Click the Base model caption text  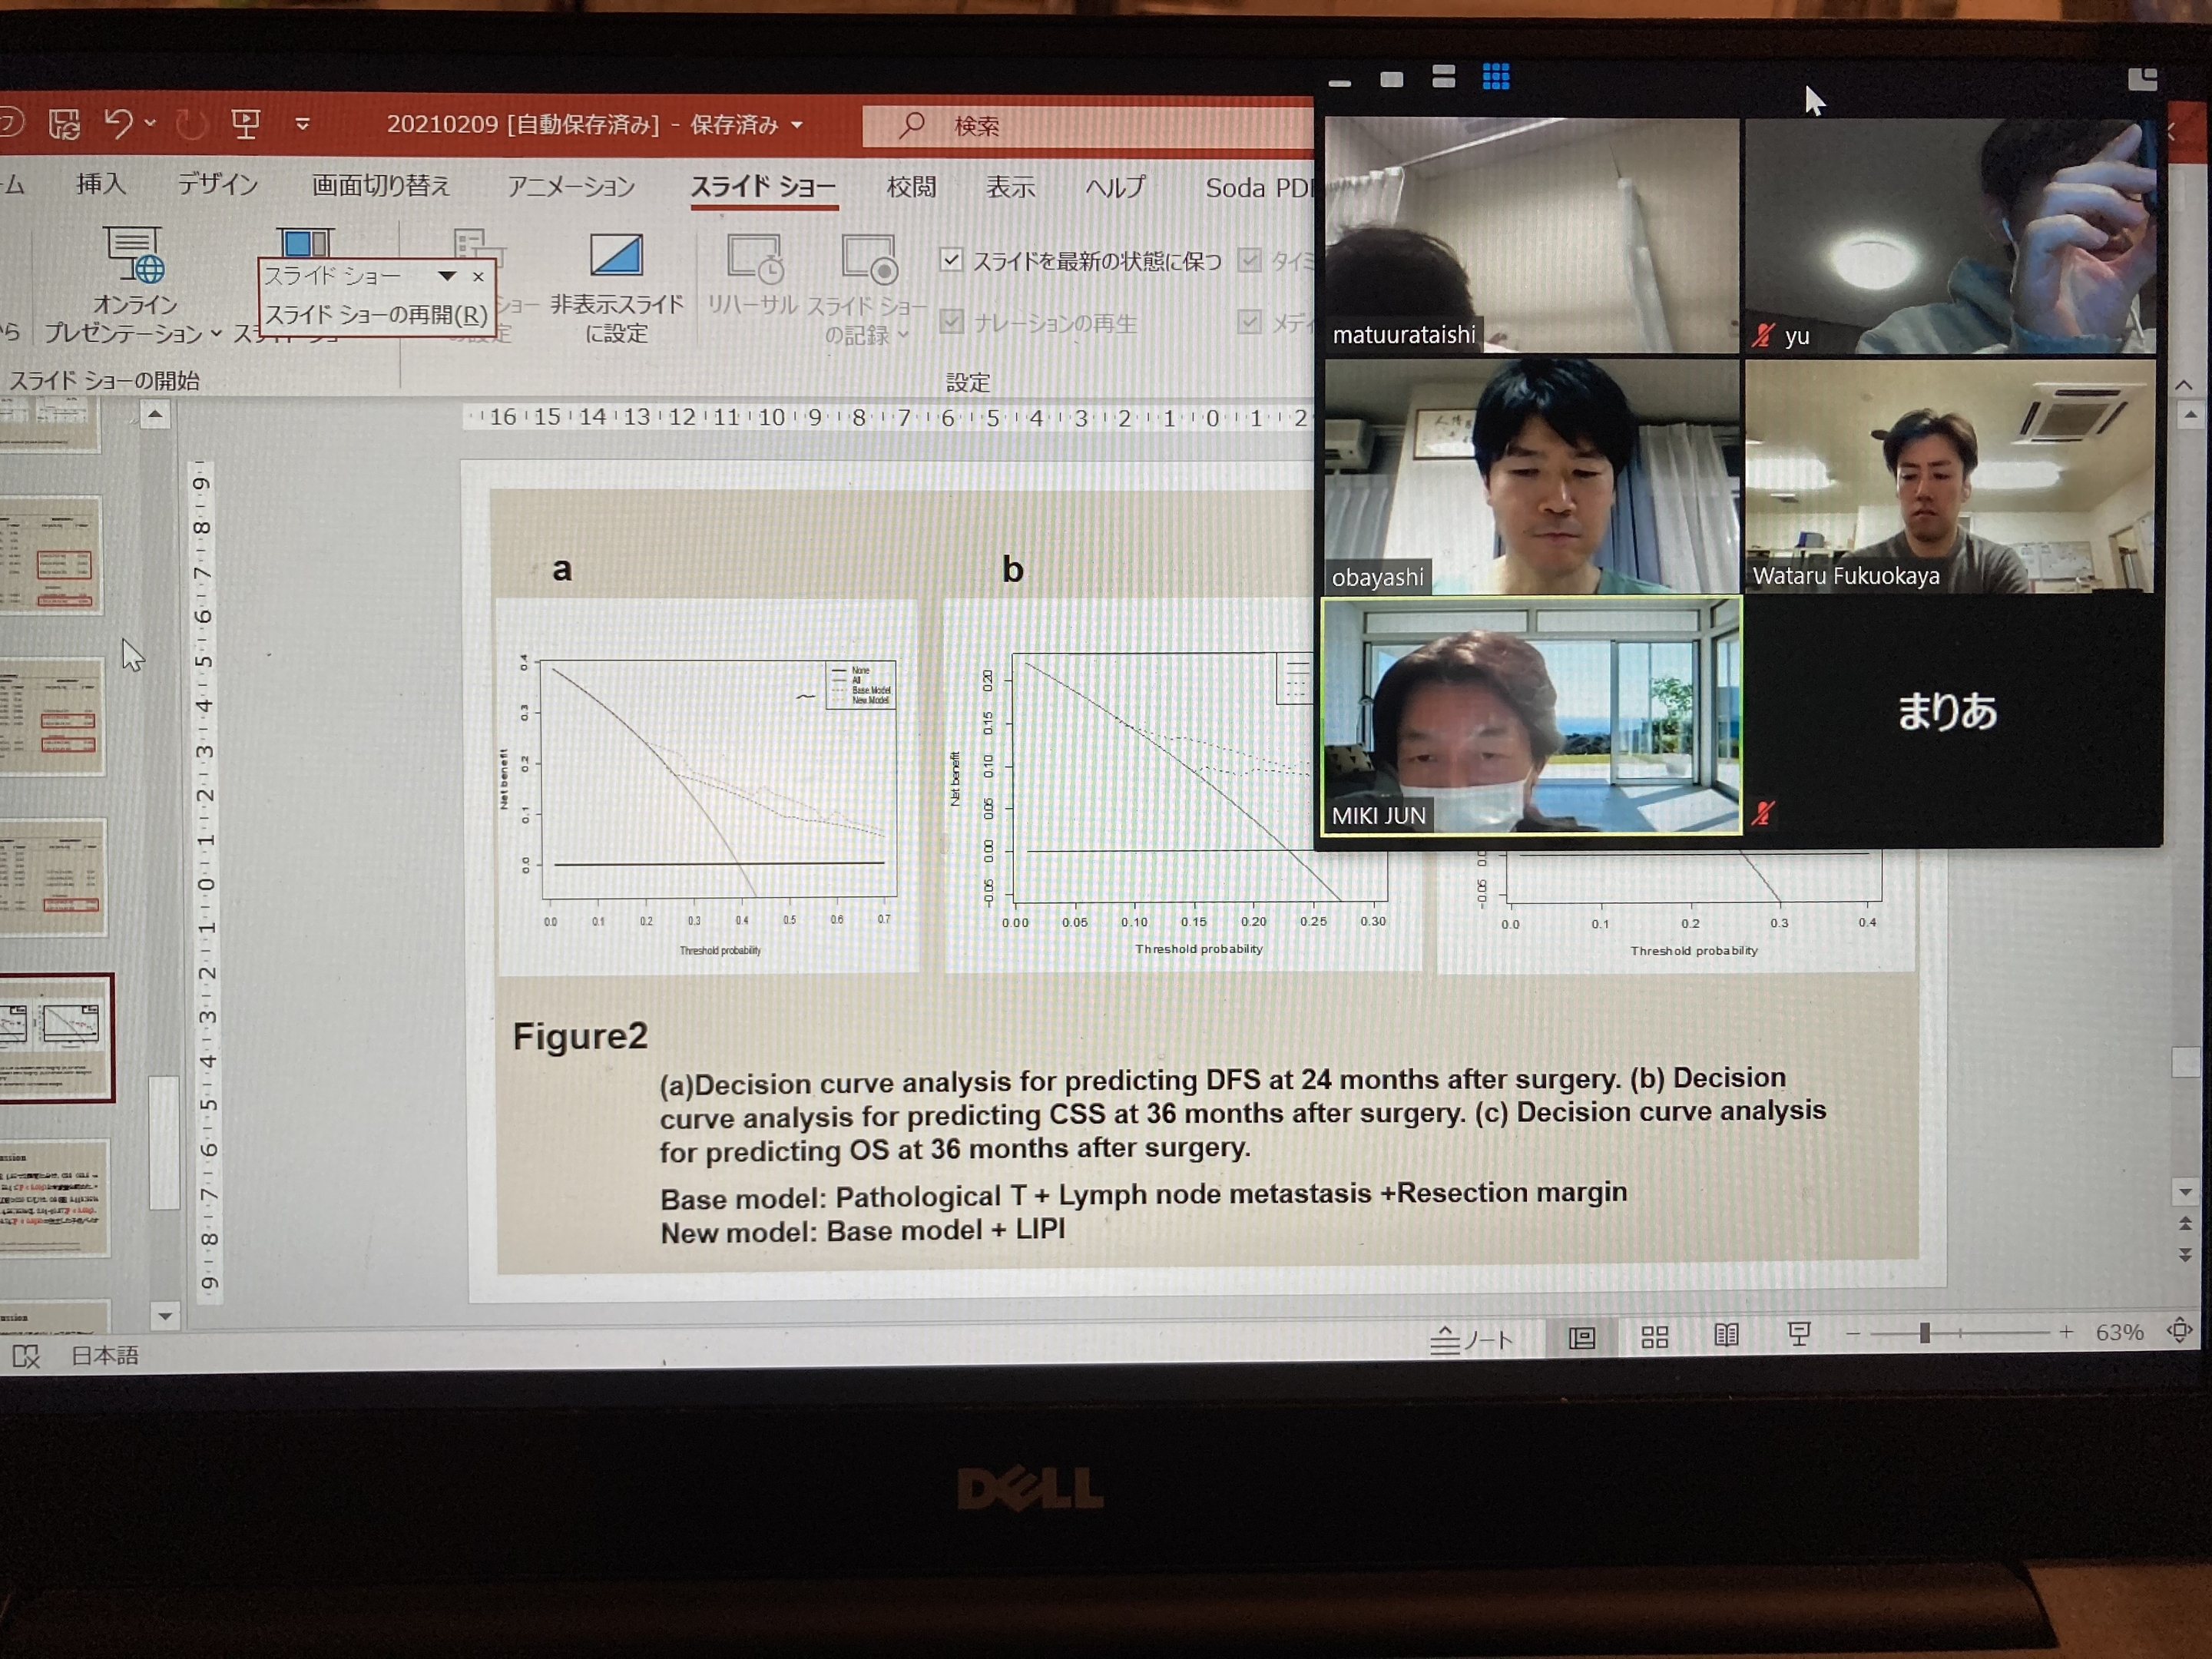pos(1144,1195)
